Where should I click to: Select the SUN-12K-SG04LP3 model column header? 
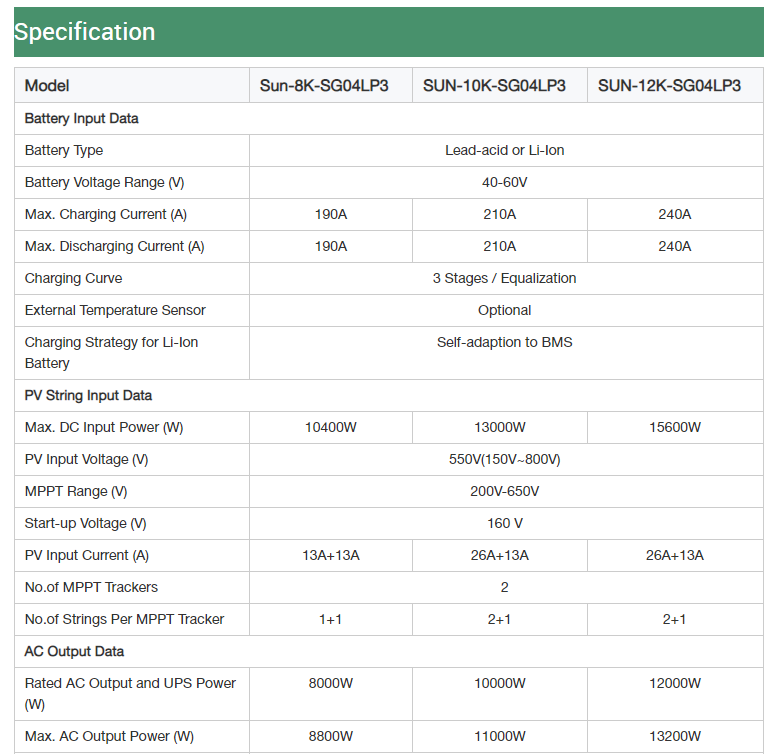pos(675,85)
